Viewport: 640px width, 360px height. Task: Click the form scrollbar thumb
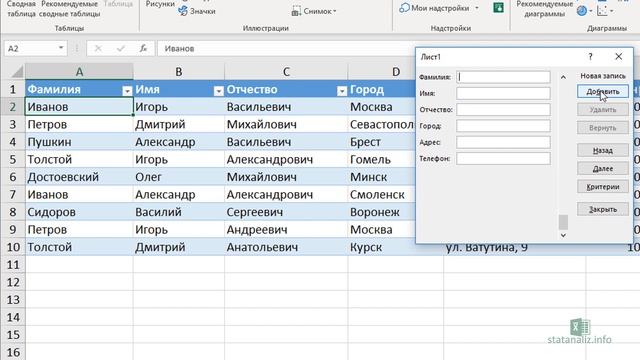pyautogui.click(x=563, y=222)
